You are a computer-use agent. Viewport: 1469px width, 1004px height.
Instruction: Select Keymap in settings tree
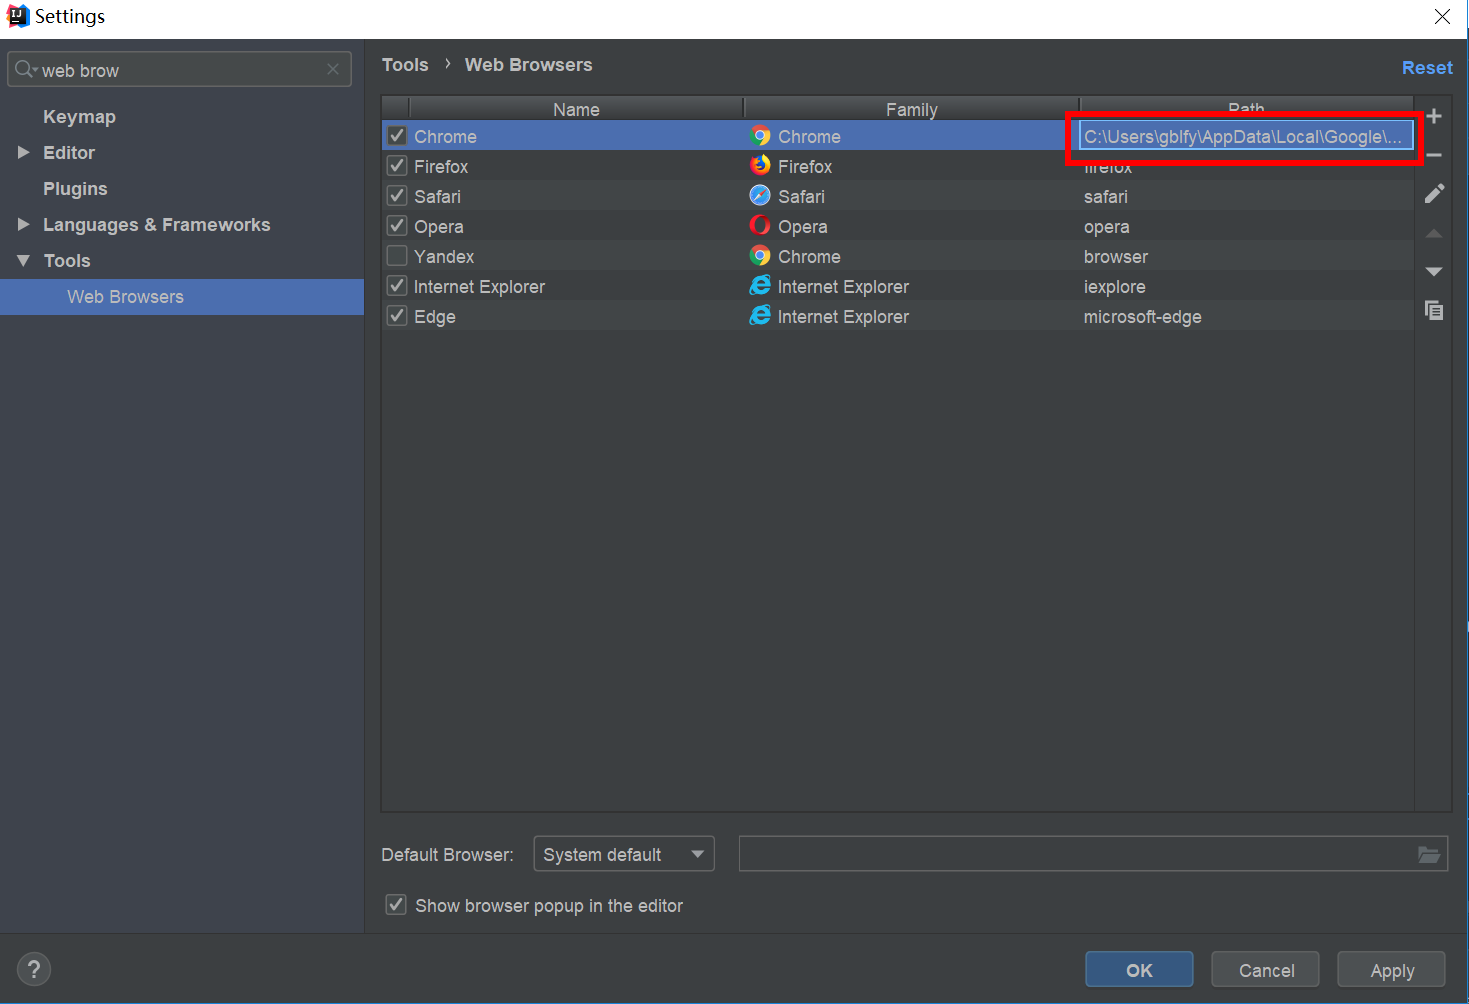click(x=79, y=117)
